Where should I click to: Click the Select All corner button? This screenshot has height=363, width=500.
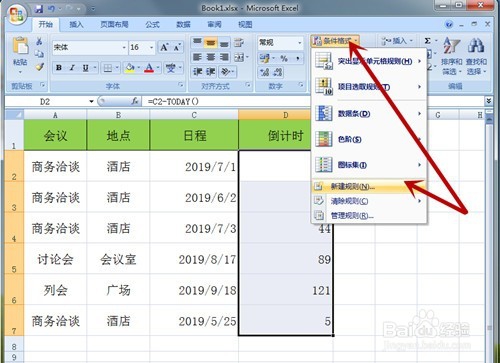click(x=14, y=115)
